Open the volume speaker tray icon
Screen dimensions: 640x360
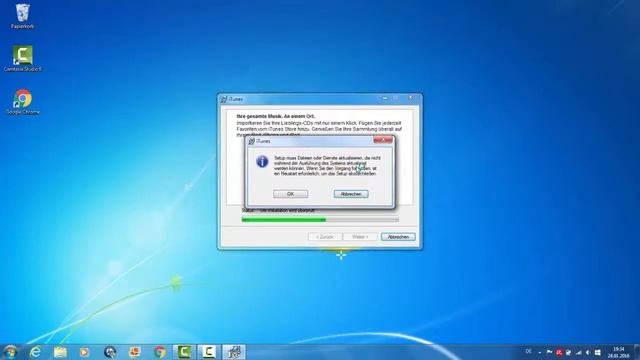[588, 352]
